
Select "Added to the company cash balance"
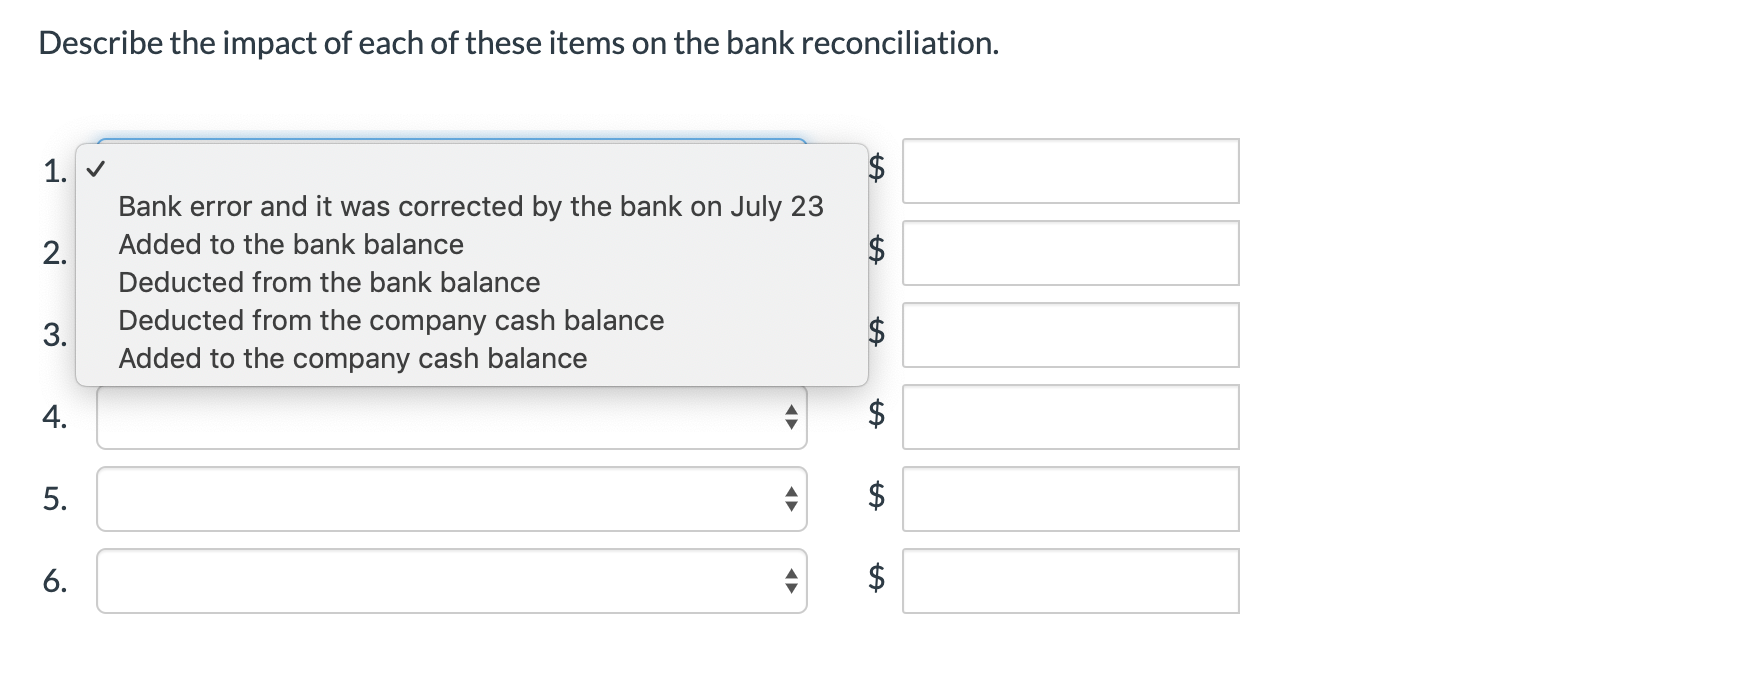pos(352,358)
